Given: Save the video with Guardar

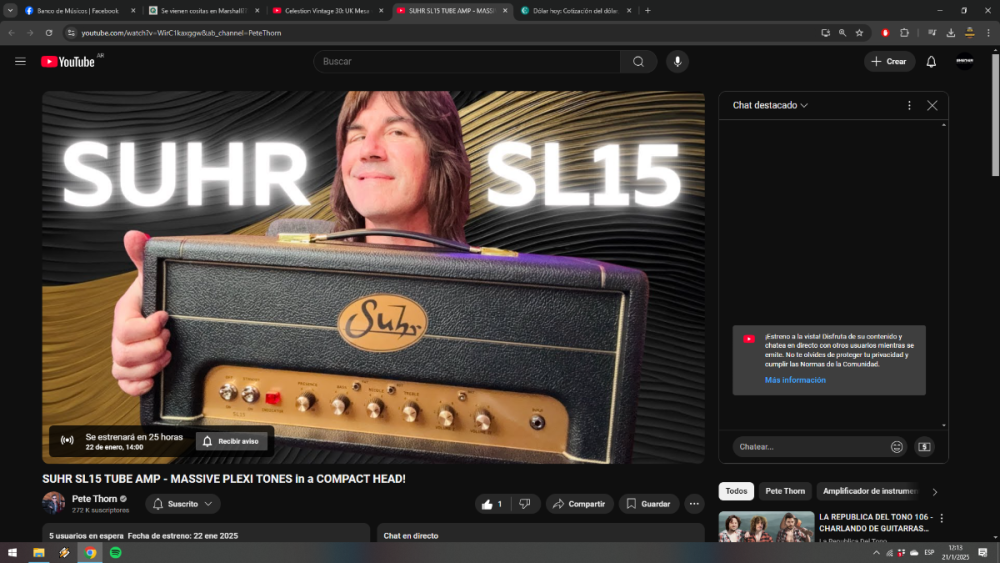Looking at the screenshot, I should (649, 504).
